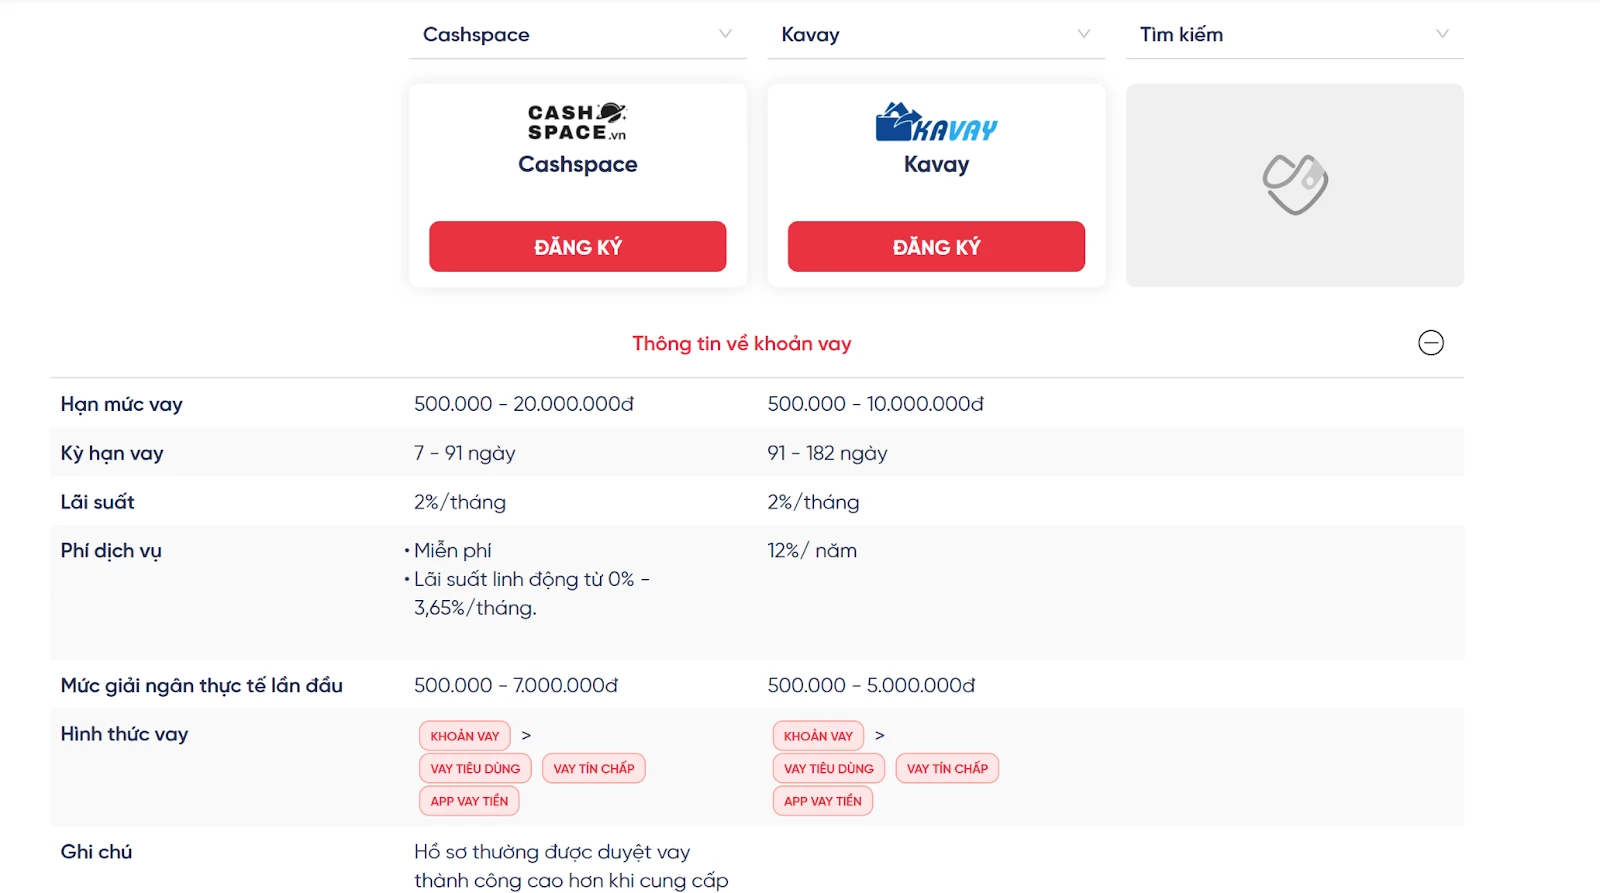1600x893 pixels.
Task: Open the Tìm kiếm dropdown
Action: [1295, 35]
